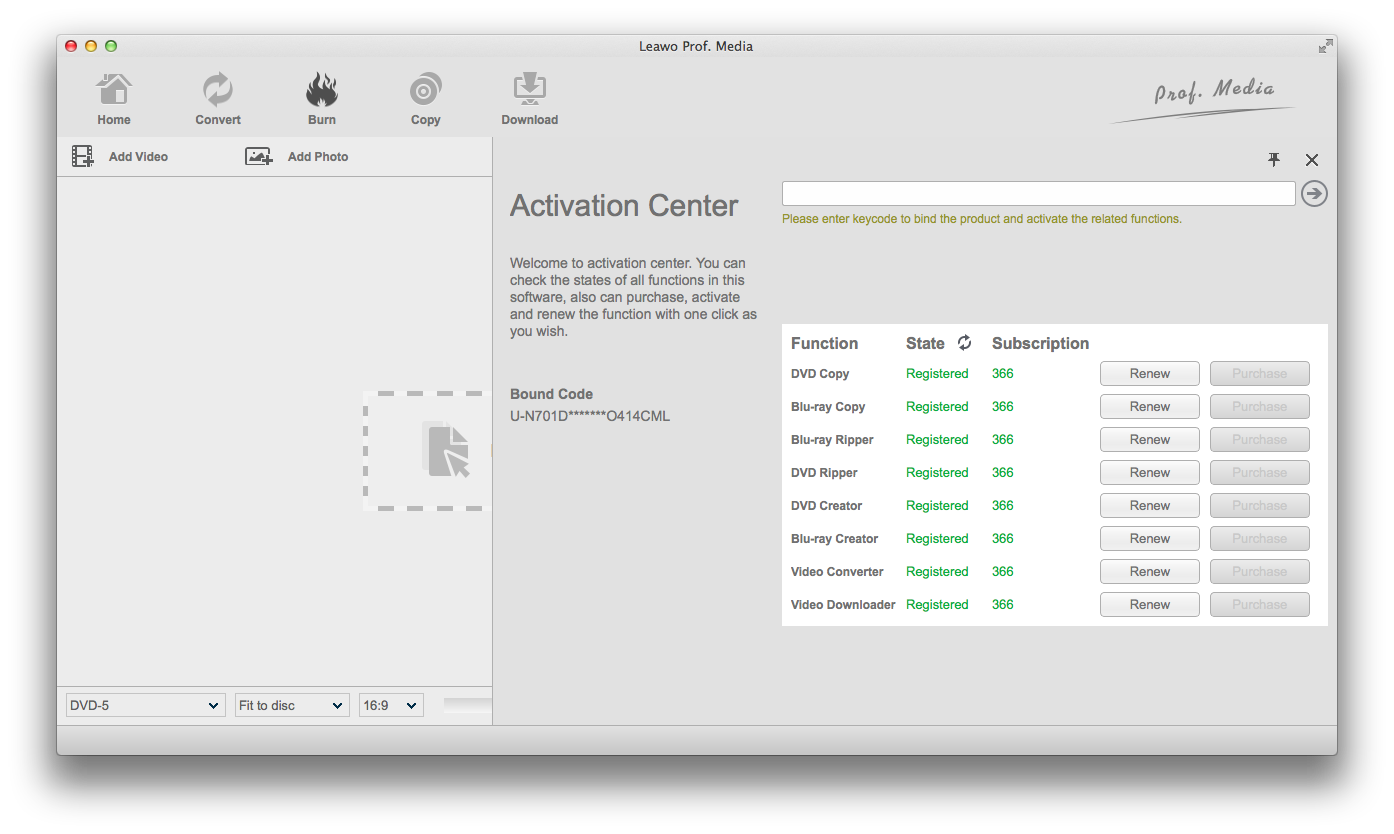Close the Activation Center panel
Screen dimensions: 1394x834
click(x=1312, y=160)
